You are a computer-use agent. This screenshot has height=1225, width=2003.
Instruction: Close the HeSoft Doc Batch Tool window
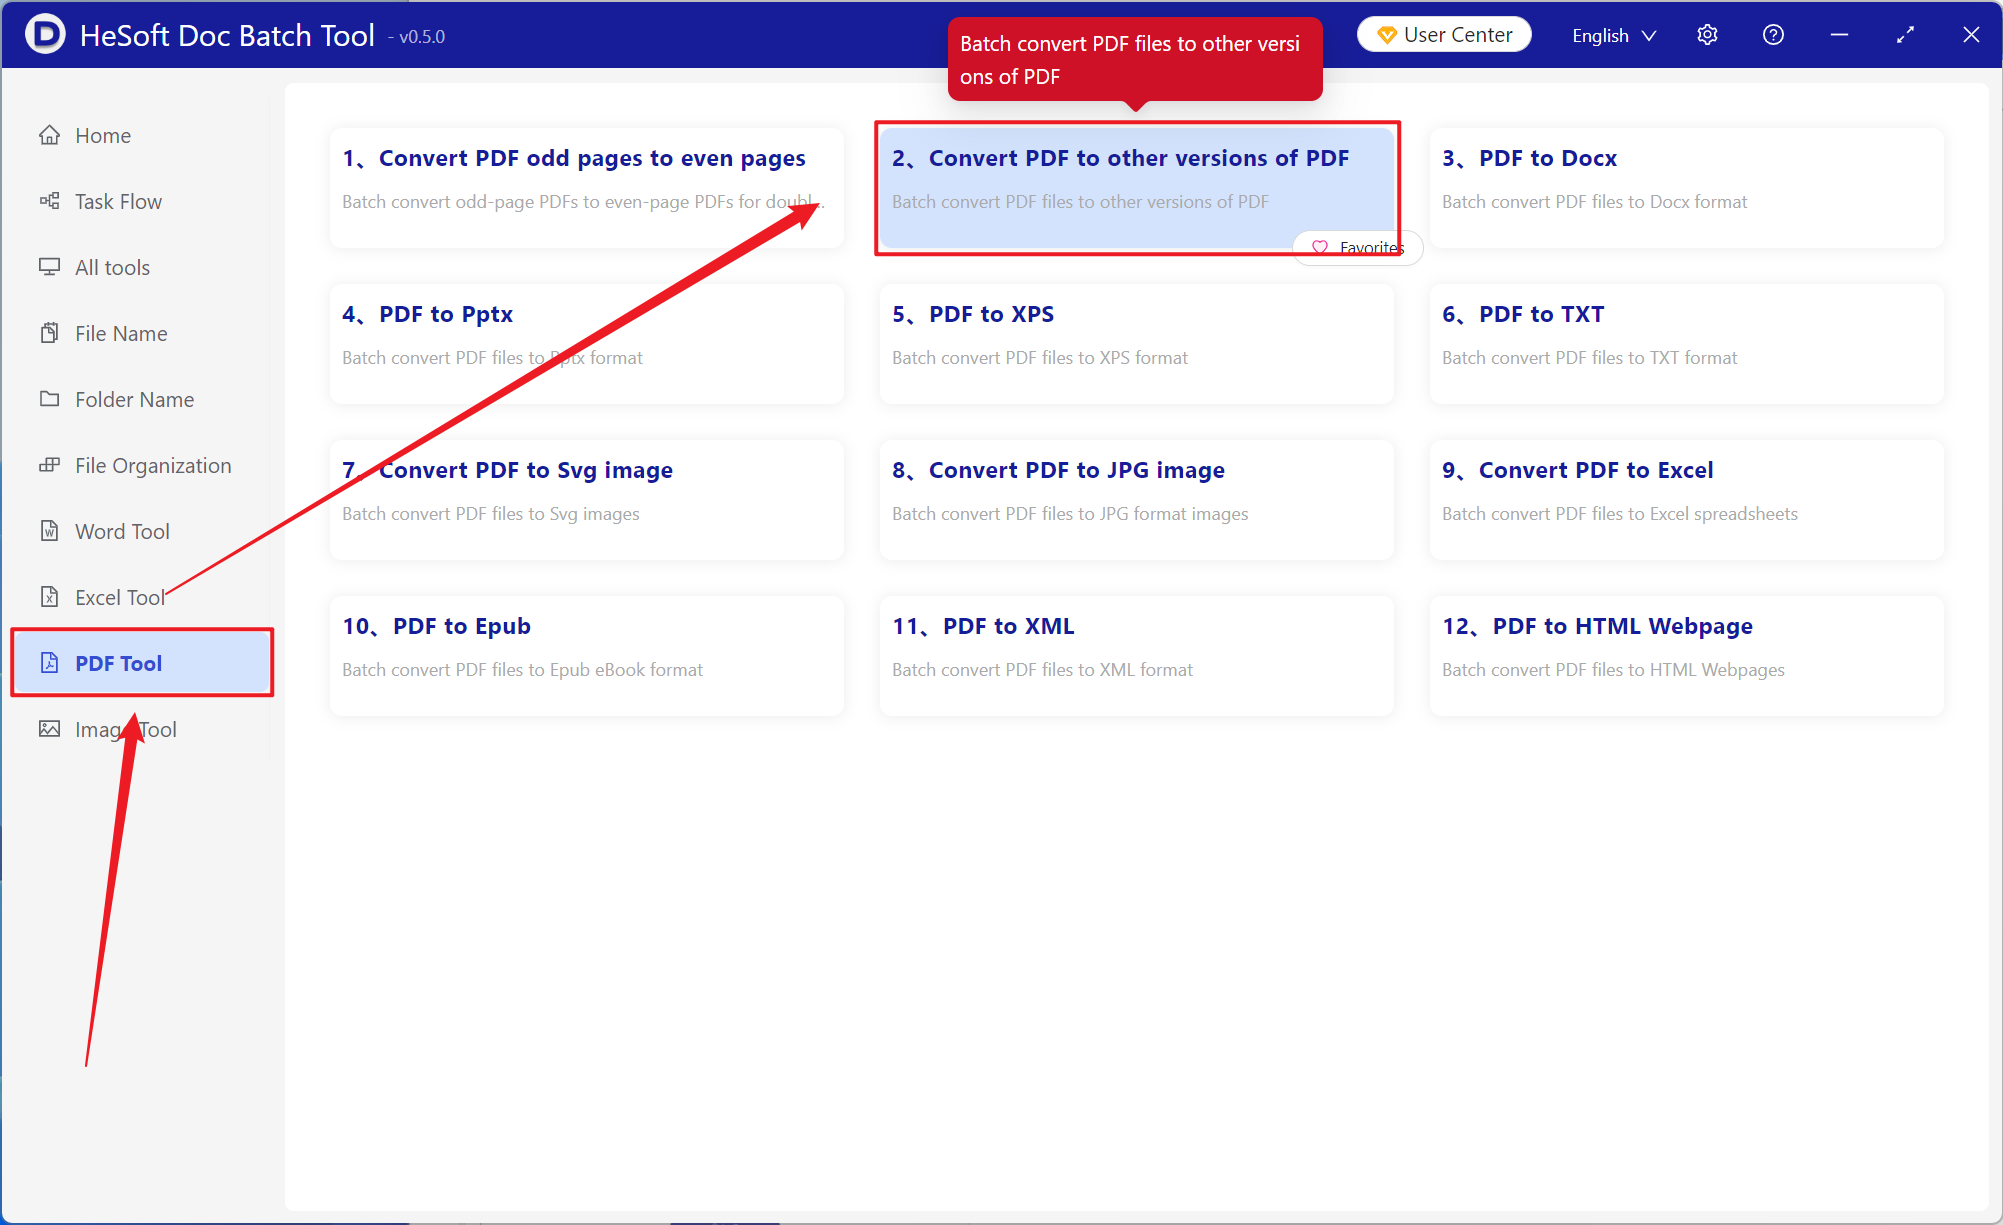(x=1971, y=35)
